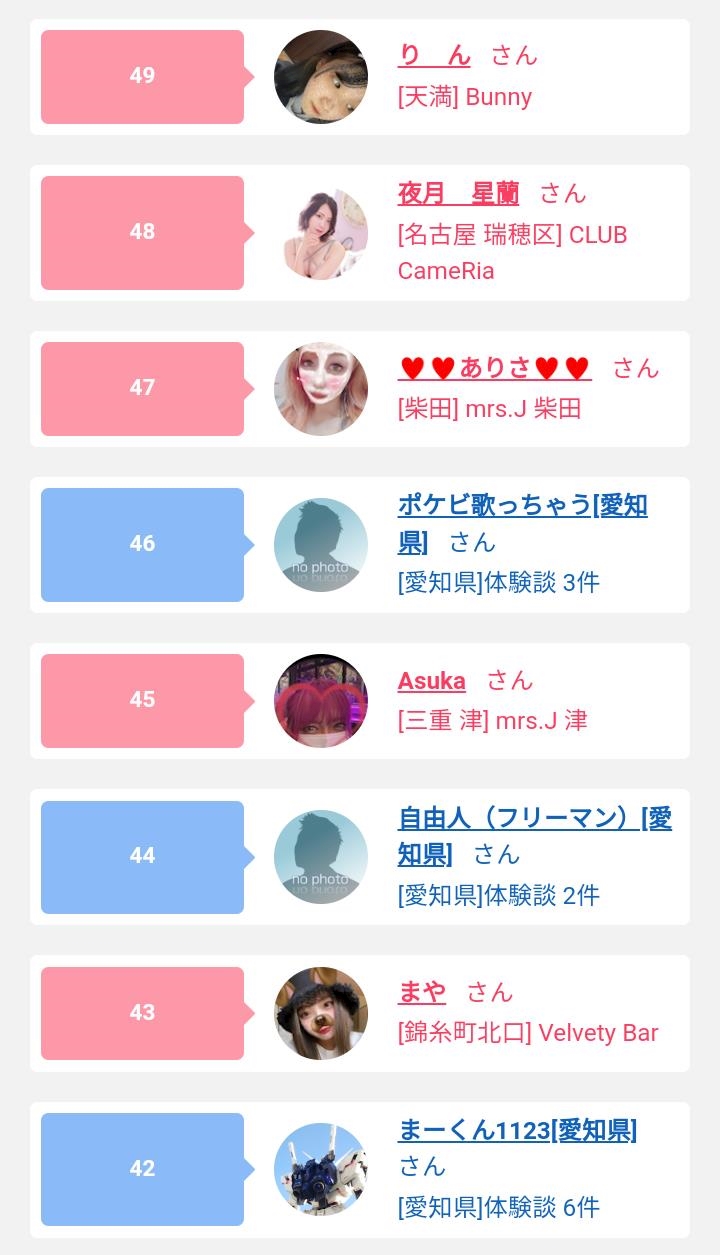The image size is (720, 1255).
Task: Open the まや profile link
Action: pos(421,992)
